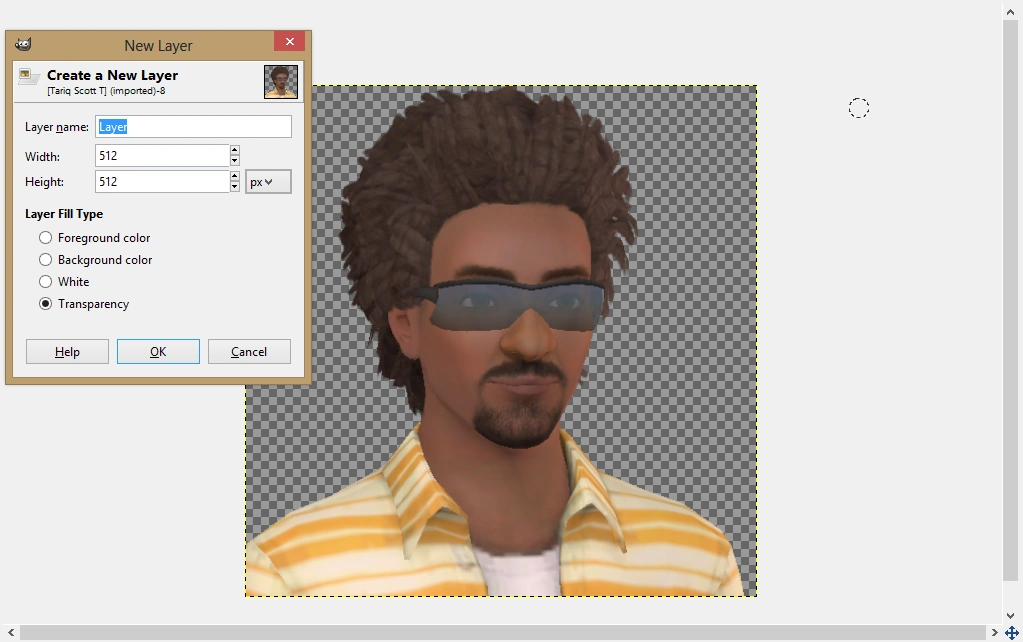Increase Width using the up spinner arrow

235,151
